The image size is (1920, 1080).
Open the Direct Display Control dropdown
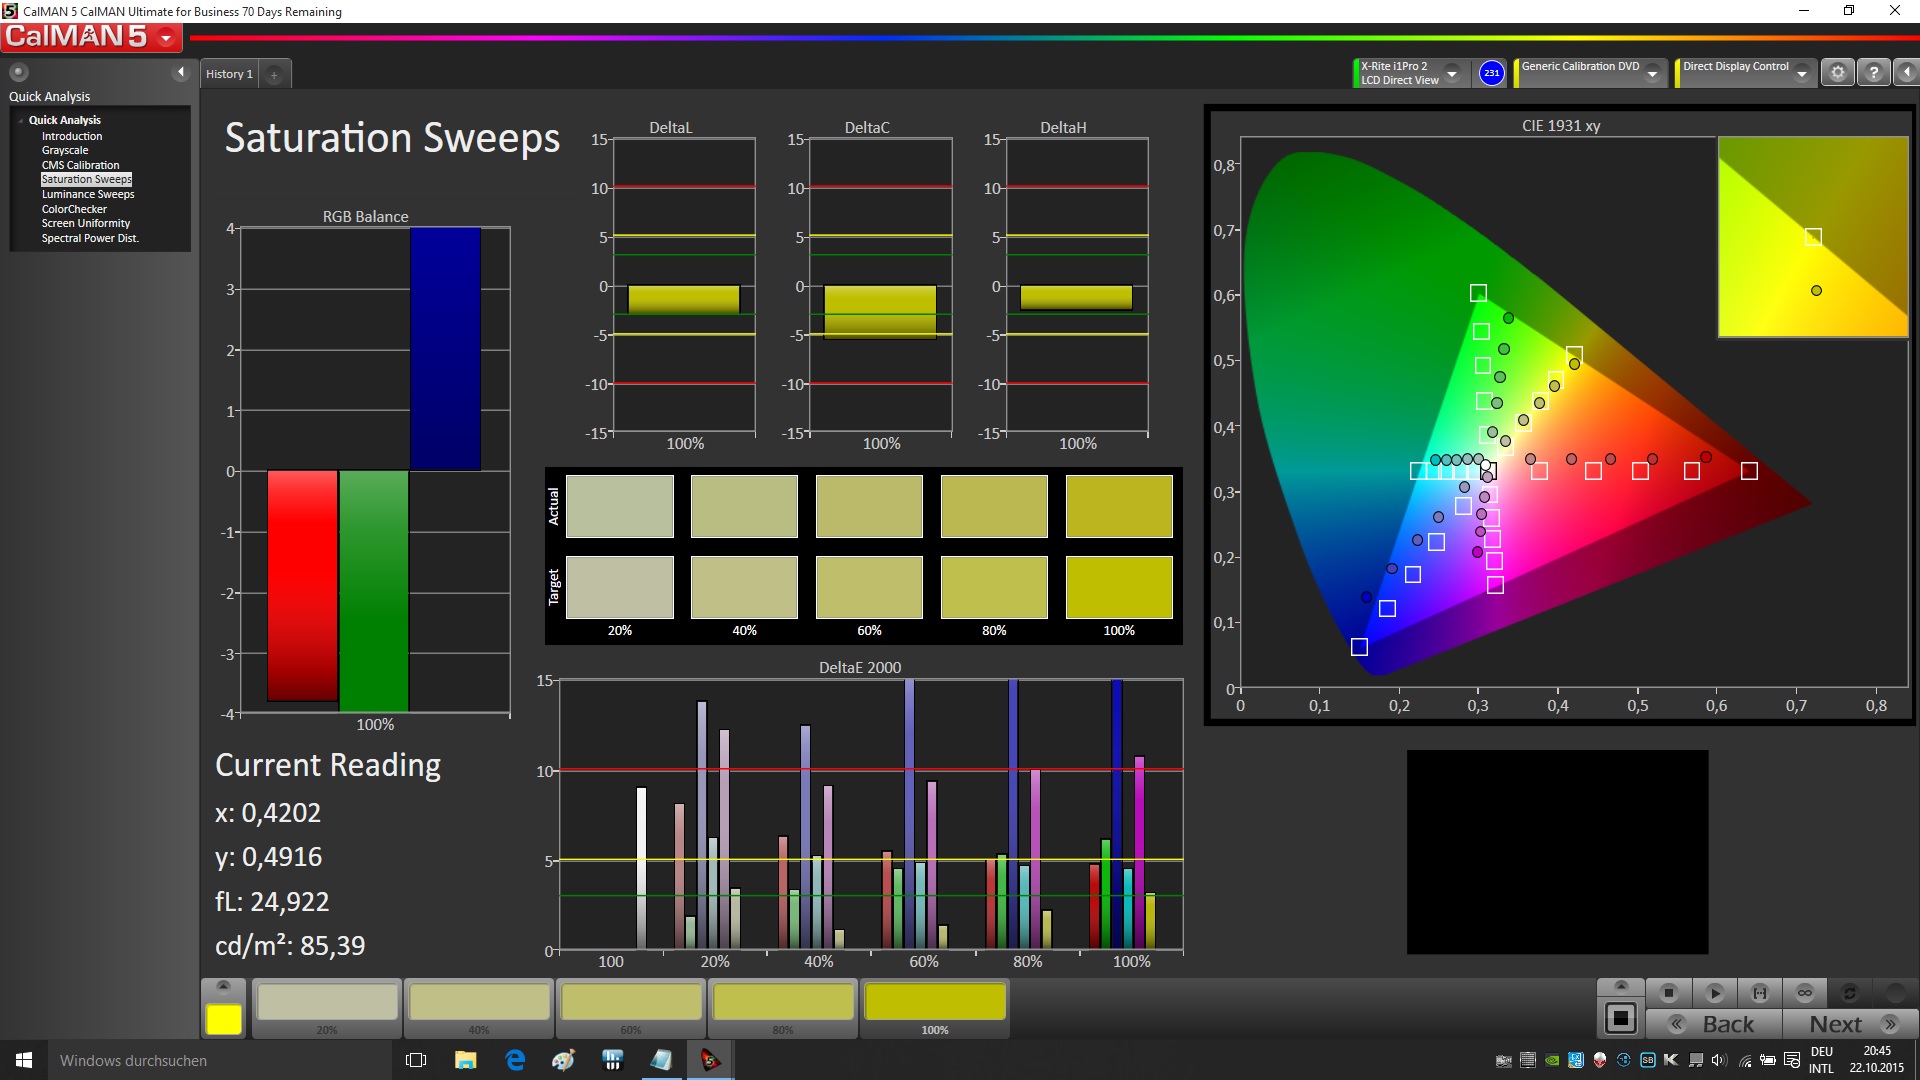[1801, 74]
